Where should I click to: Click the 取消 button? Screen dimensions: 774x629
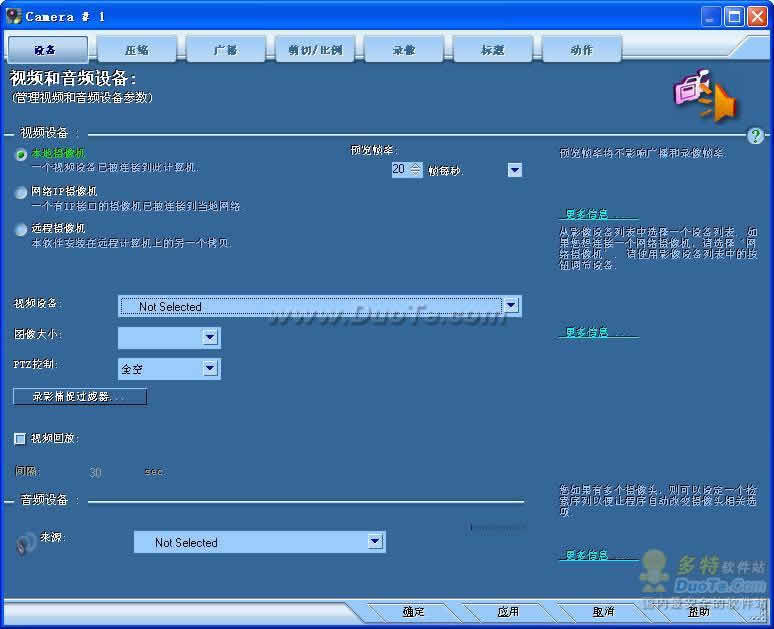click(603, 612)
